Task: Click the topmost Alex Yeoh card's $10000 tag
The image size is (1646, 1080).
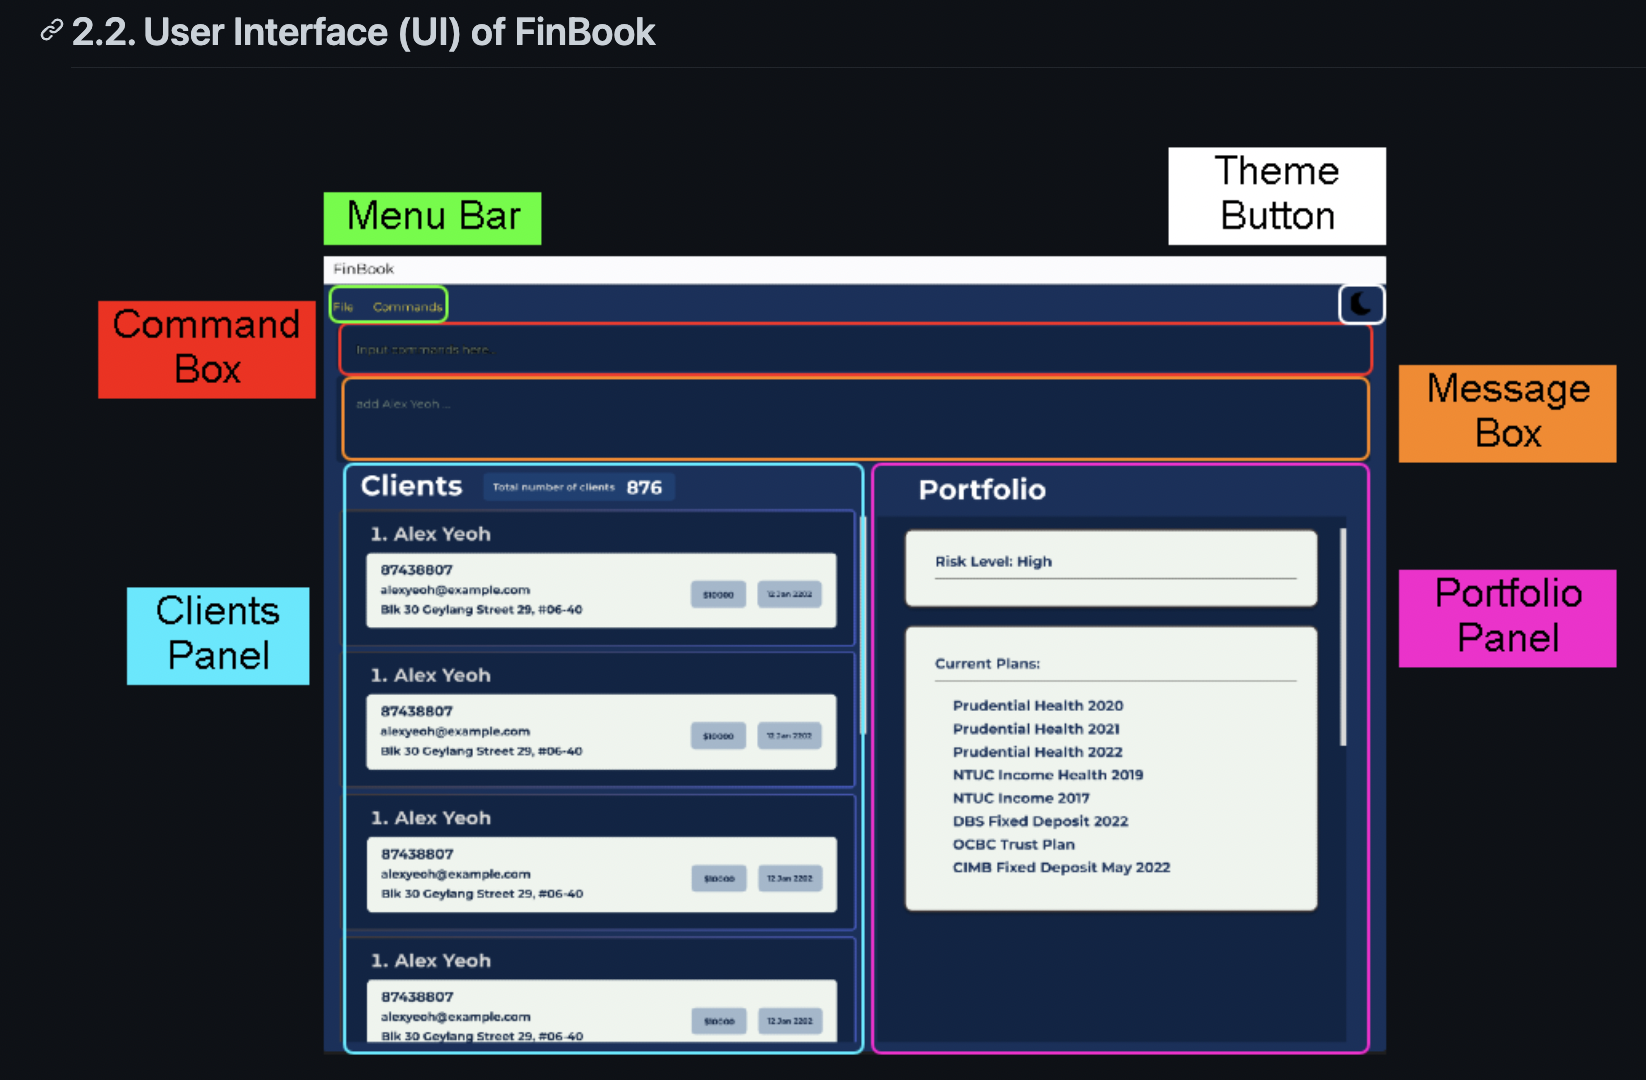Action: 718,594
